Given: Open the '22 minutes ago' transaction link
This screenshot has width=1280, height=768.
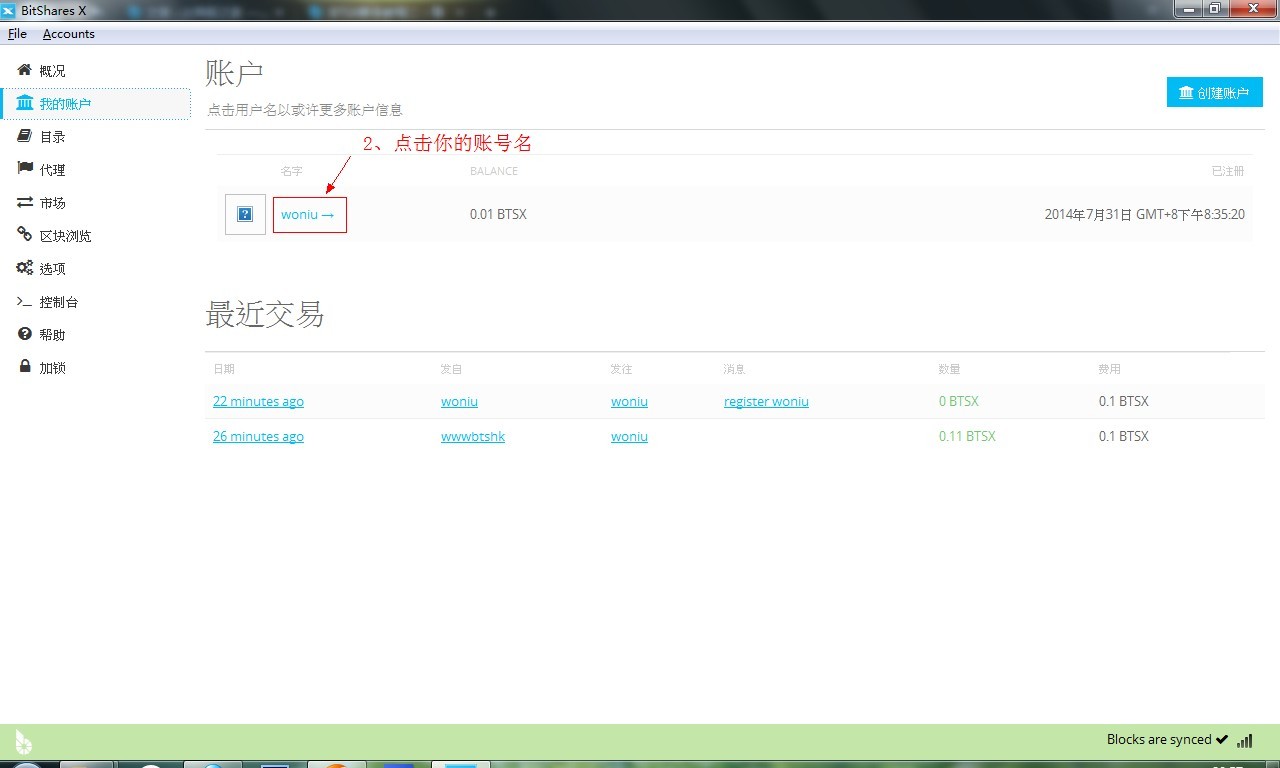Looking at the screenshot, I should (258, 401).
